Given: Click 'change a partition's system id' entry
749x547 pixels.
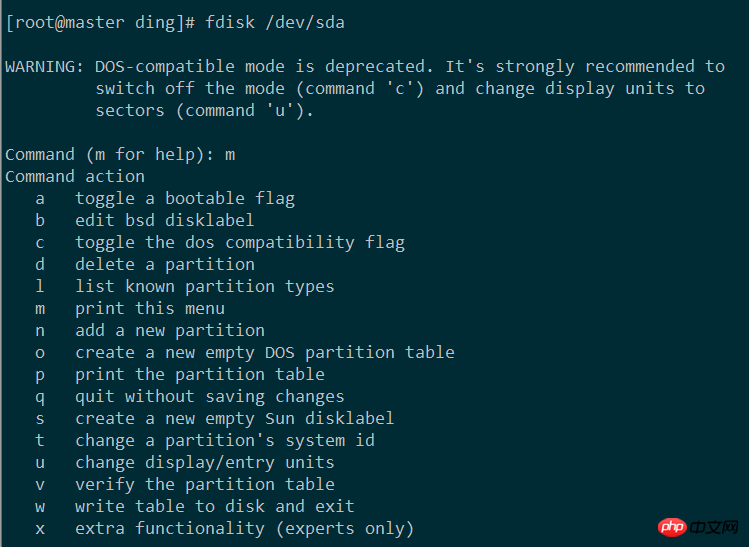Looking at the screenshot, I should click(225, 440).
